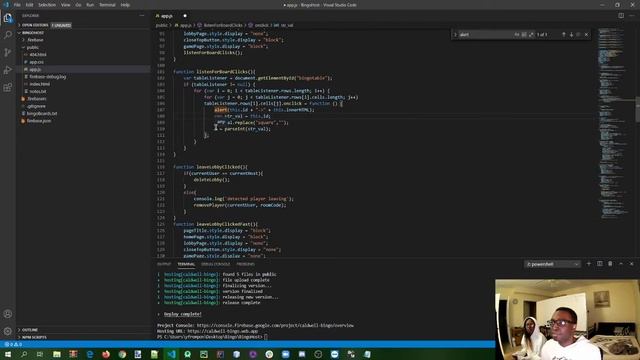Open Chrome from the taskbar
This screenshot has height=360, width=640.
tap(122, 354)
